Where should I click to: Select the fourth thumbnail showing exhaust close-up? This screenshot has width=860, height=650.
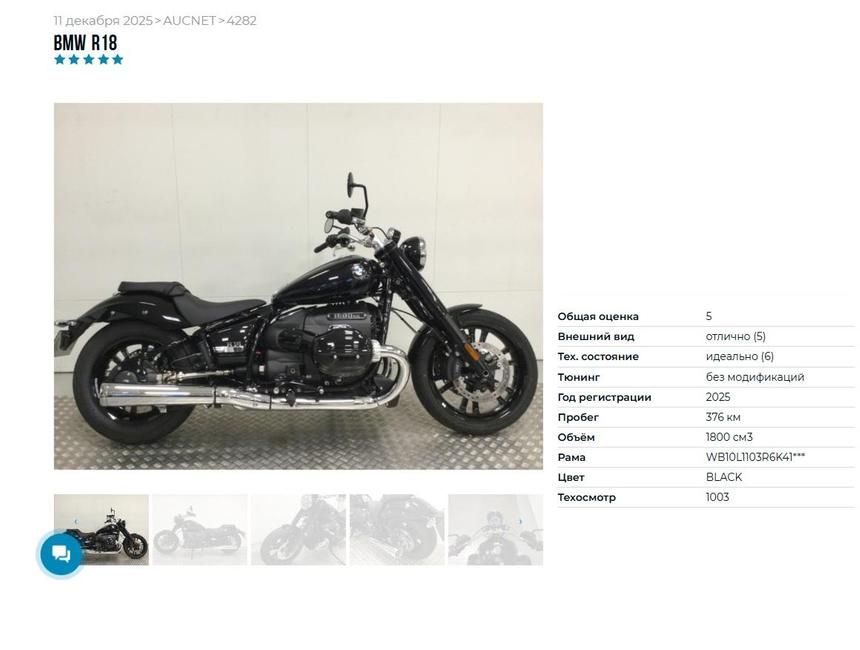coord(397,530)
